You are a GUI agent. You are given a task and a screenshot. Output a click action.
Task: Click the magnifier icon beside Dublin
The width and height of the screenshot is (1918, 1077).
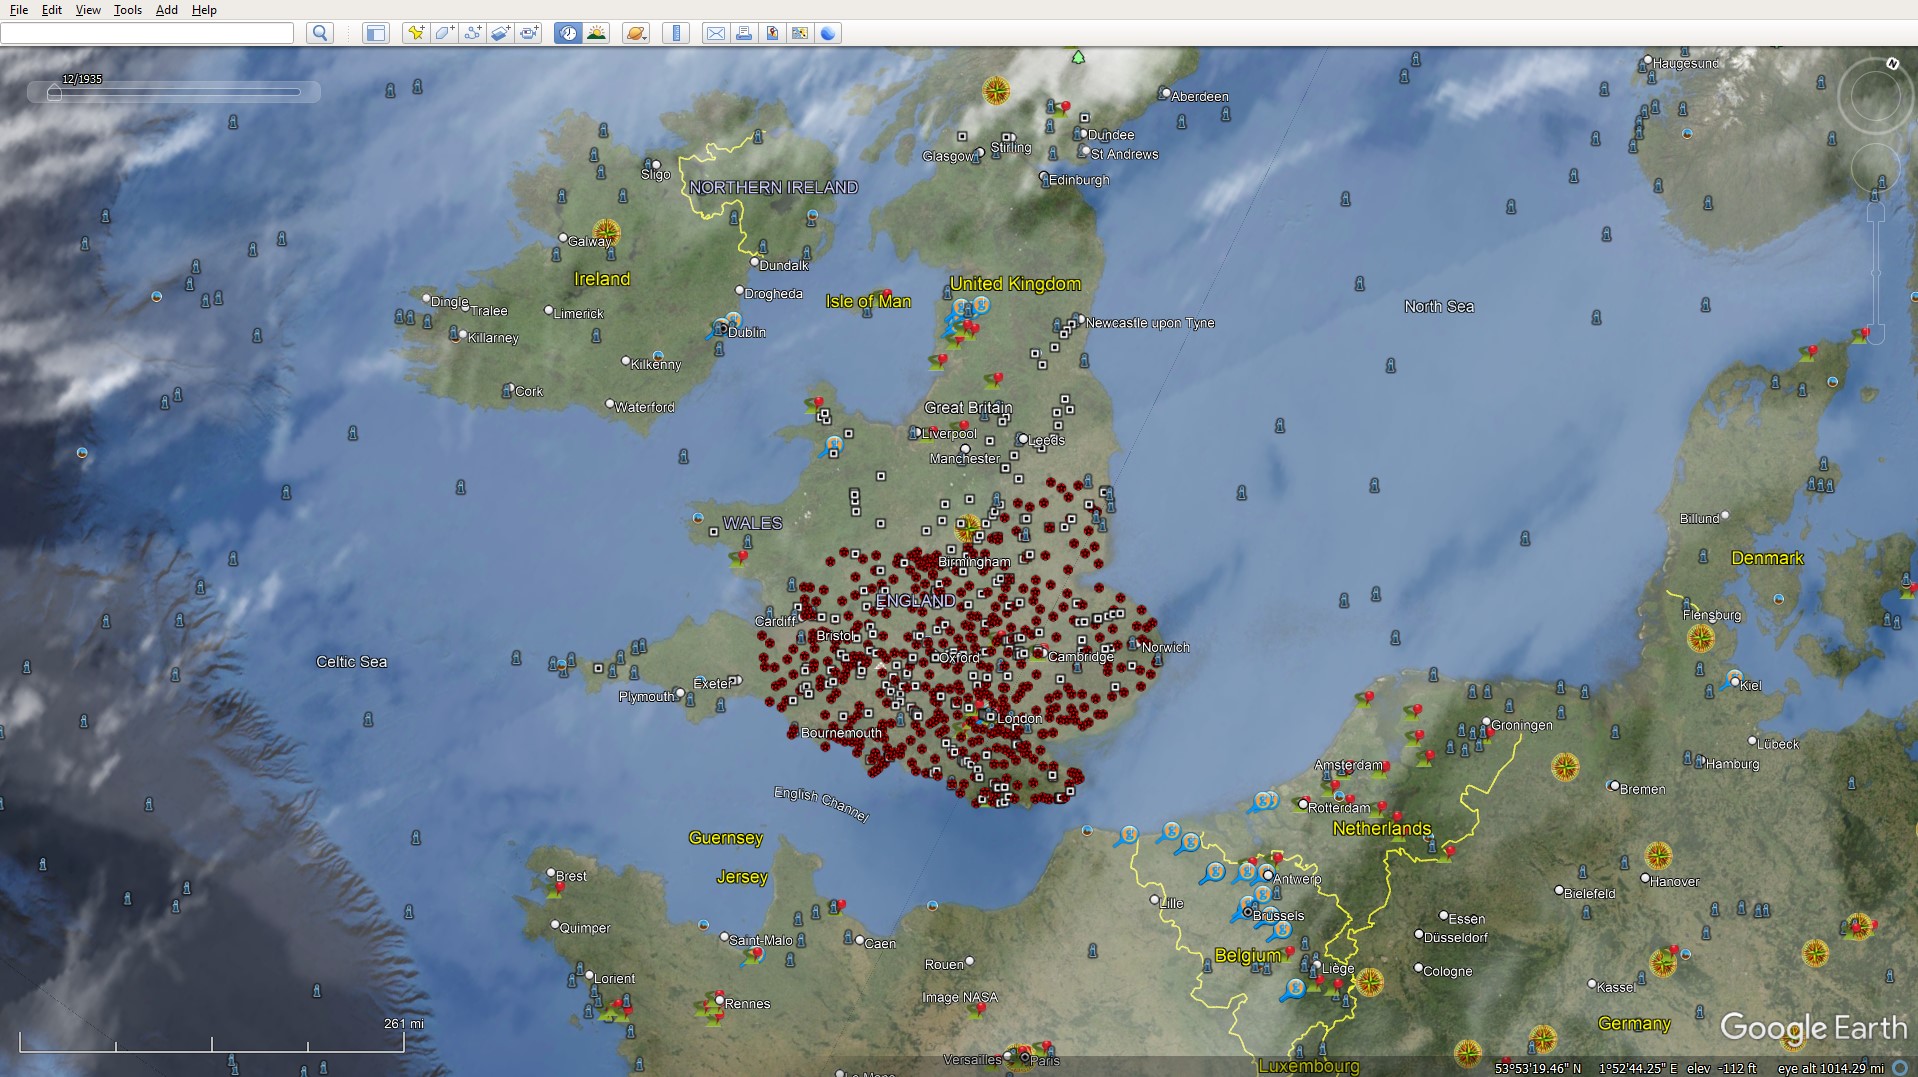click(722, 327)
